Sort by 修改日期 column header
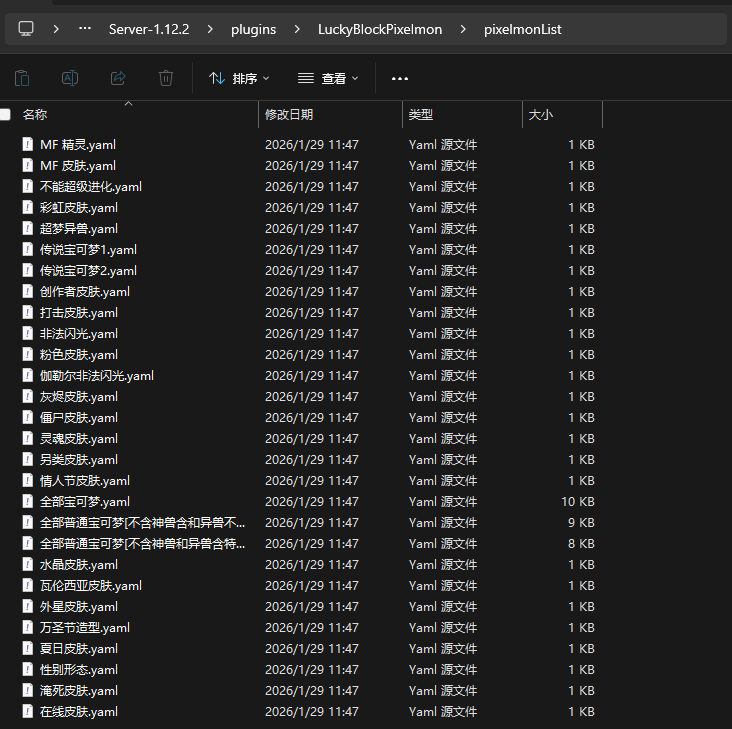Screen dimensions: 732x729 [x=289, y=115]
